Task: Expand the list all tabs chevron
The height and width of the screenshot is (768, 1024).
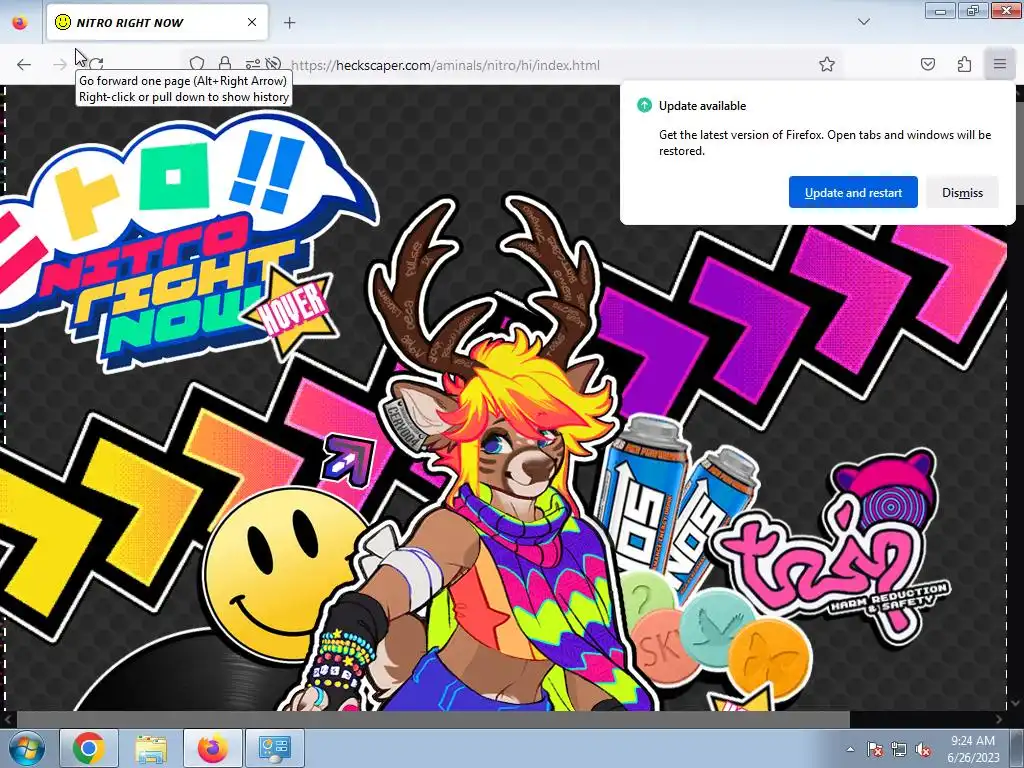Action: (x=863, y=22)
